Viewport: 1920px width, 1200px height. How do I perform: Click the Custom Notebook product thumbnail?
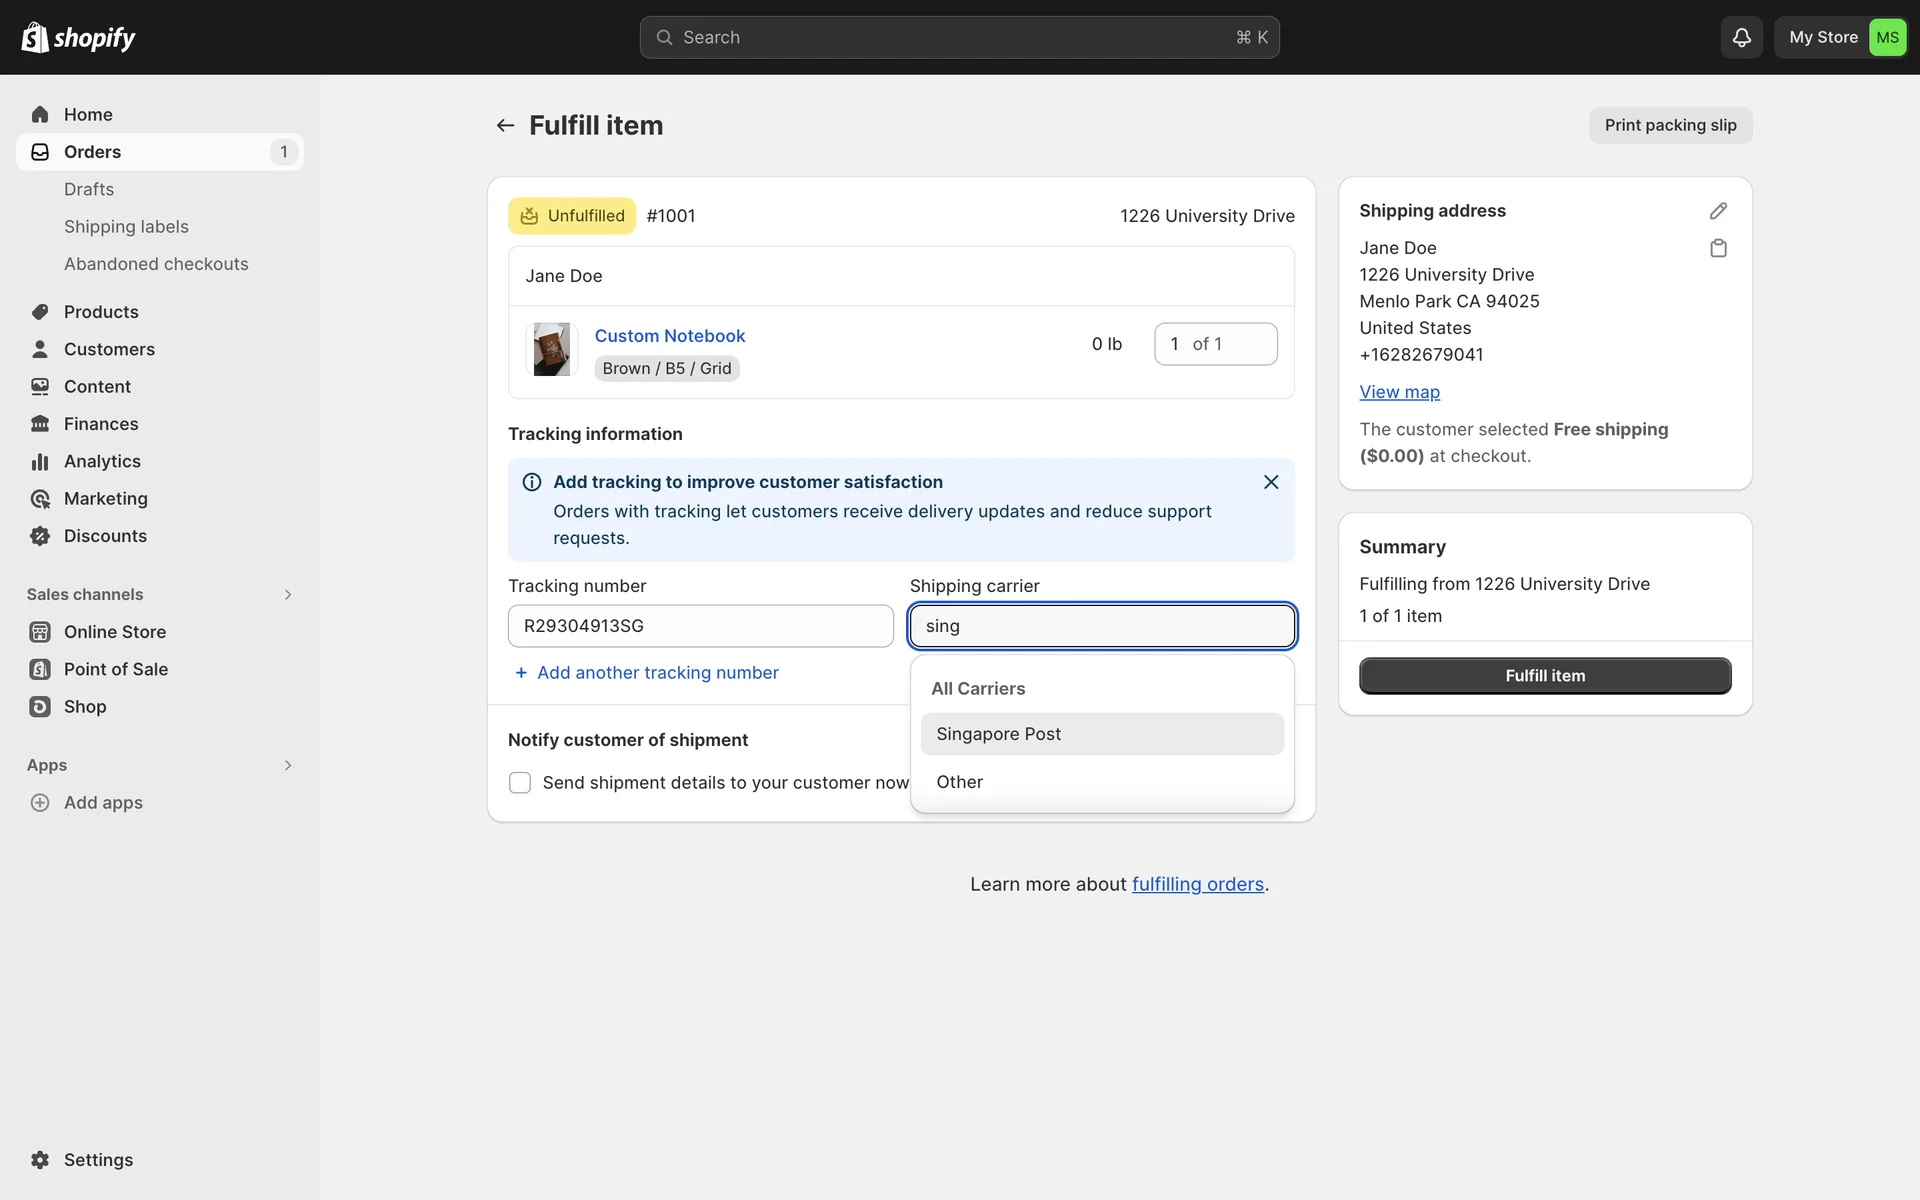pyautogui.click(x=551, y=349)
